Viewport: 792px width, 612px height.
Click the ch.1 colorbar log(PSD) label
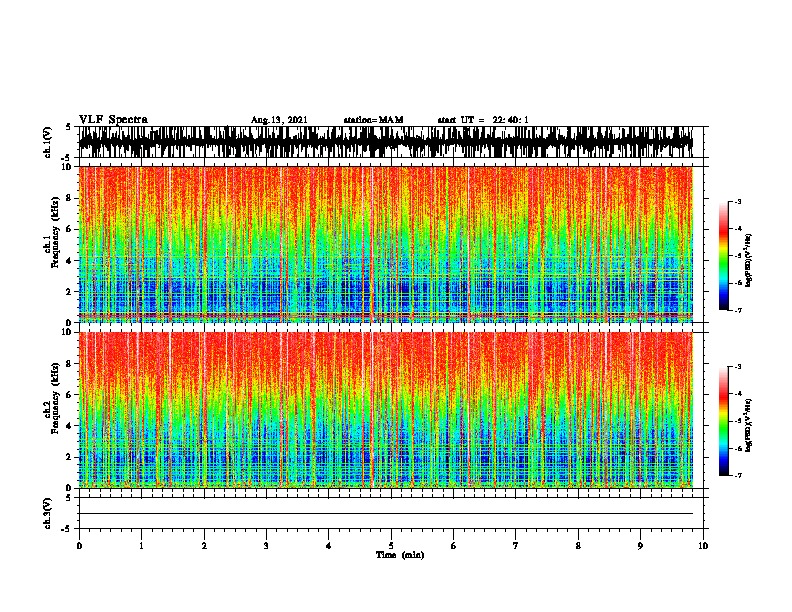click(x=749, y=261)
